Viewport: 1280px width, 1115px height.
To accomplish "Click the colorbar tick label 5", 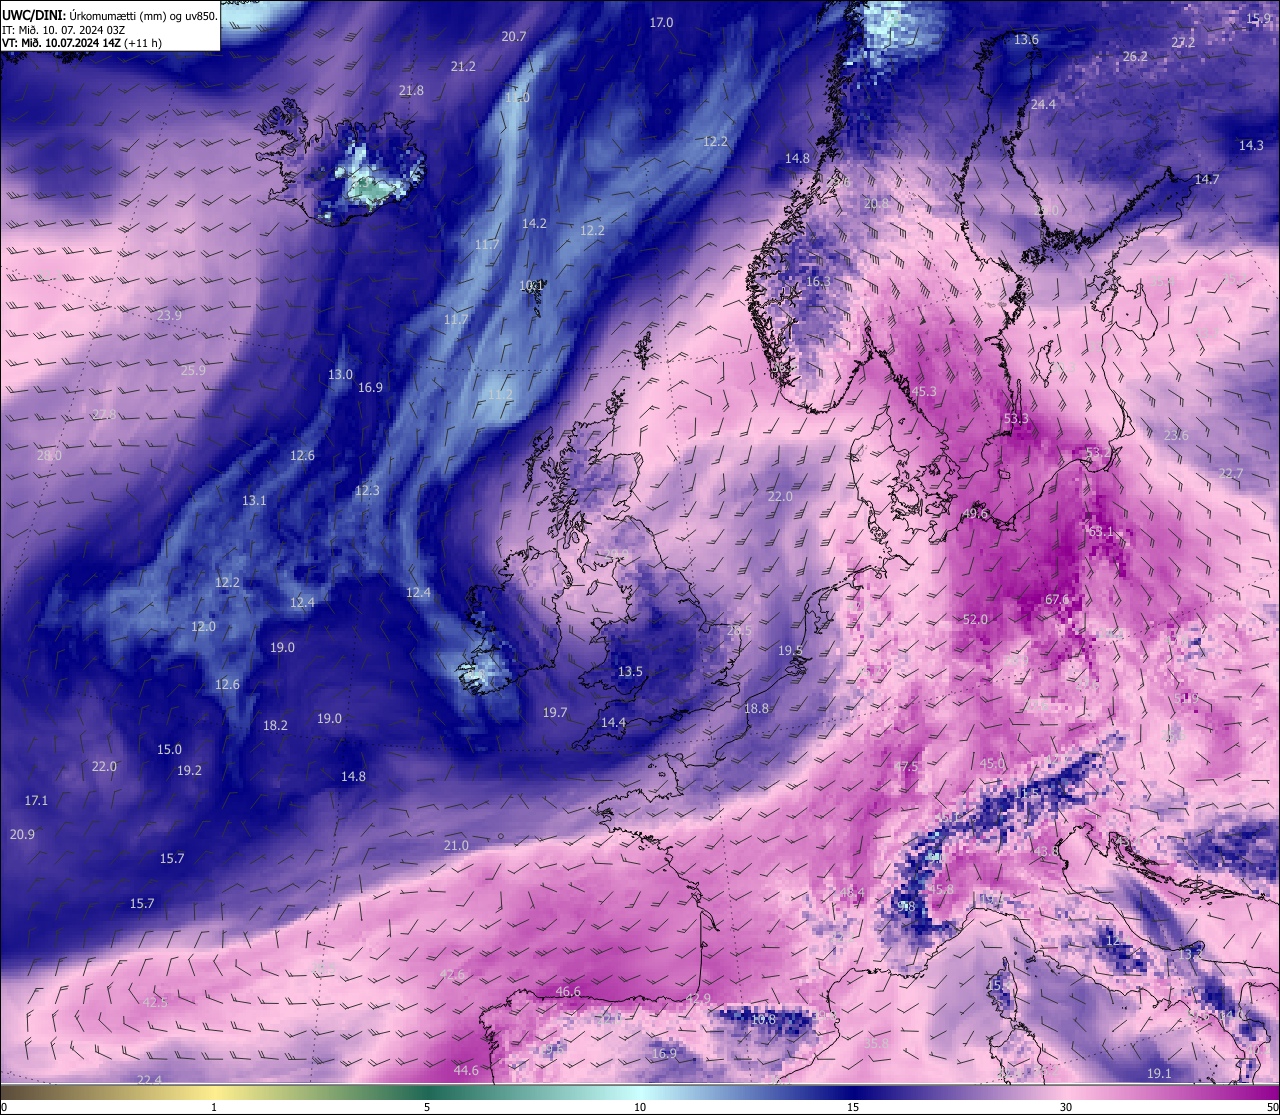I will 427,1107.
